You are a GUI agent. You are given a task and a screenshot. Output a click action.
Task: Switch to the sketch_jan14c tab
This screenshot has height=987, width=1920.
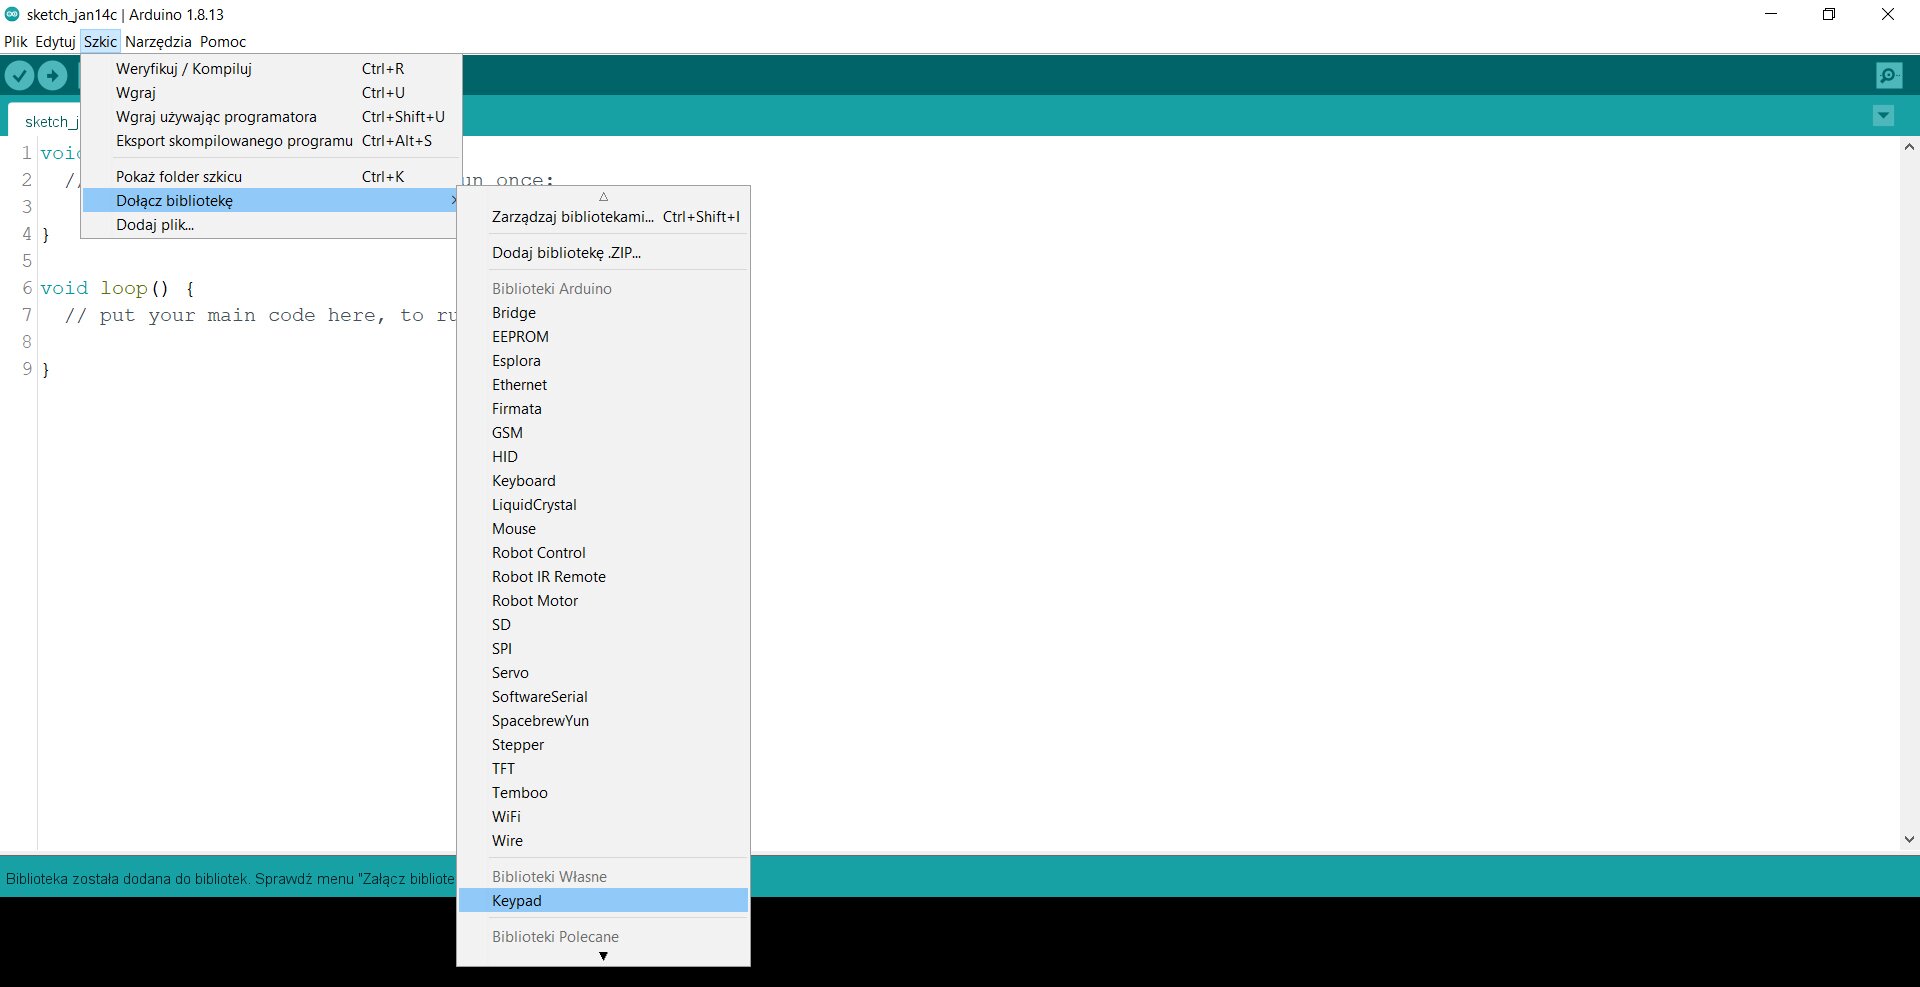point(48,121)
